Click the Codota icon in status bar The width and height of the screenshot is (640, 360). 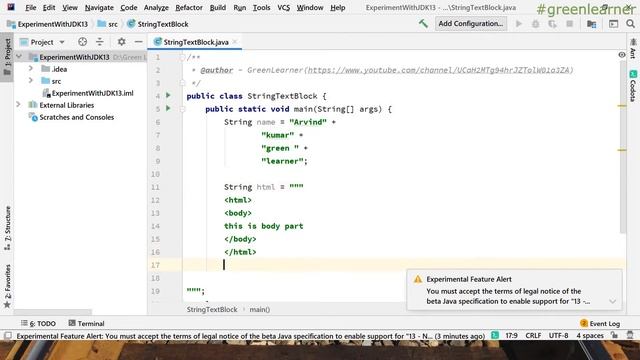tap(495, 335)
